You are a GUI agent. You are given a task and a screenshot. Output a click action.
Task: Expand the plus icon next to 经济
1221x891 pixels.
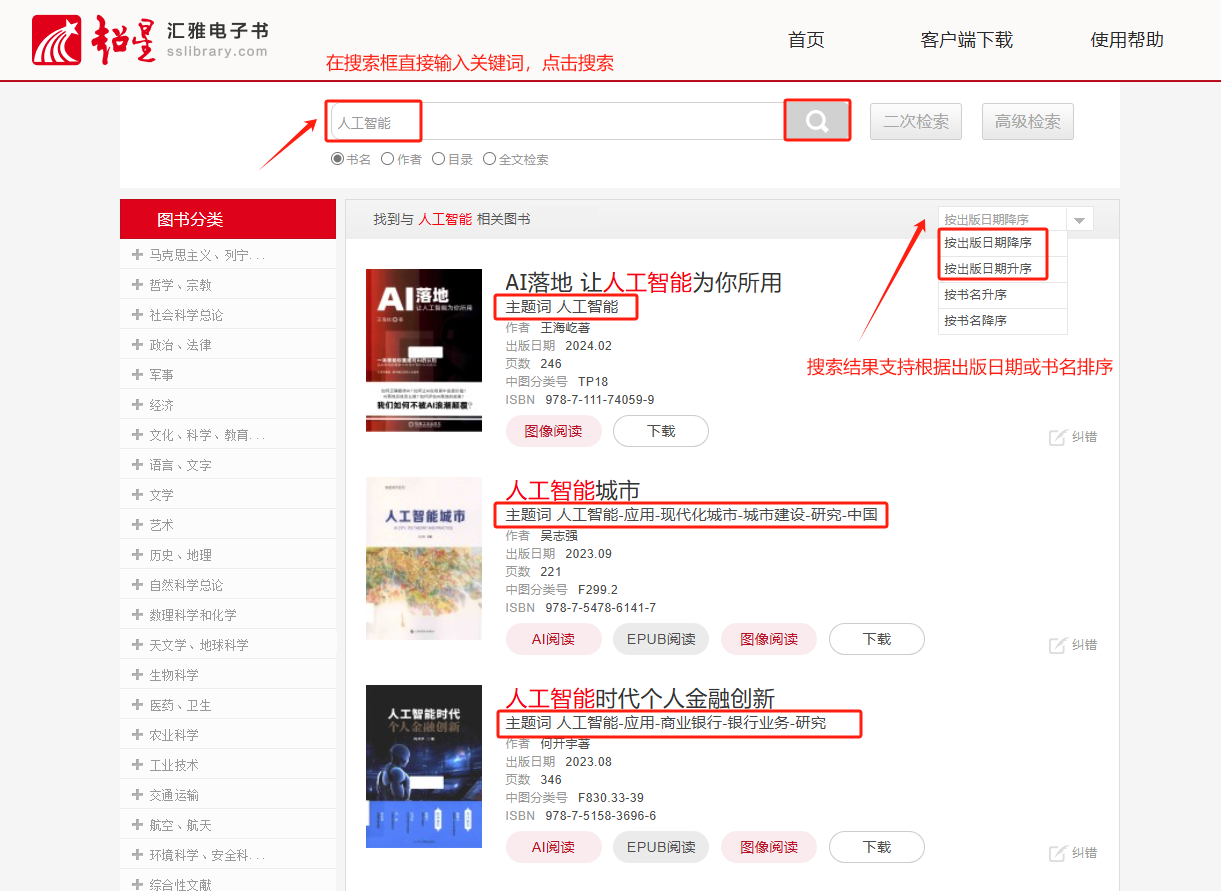tap(137, 405)
